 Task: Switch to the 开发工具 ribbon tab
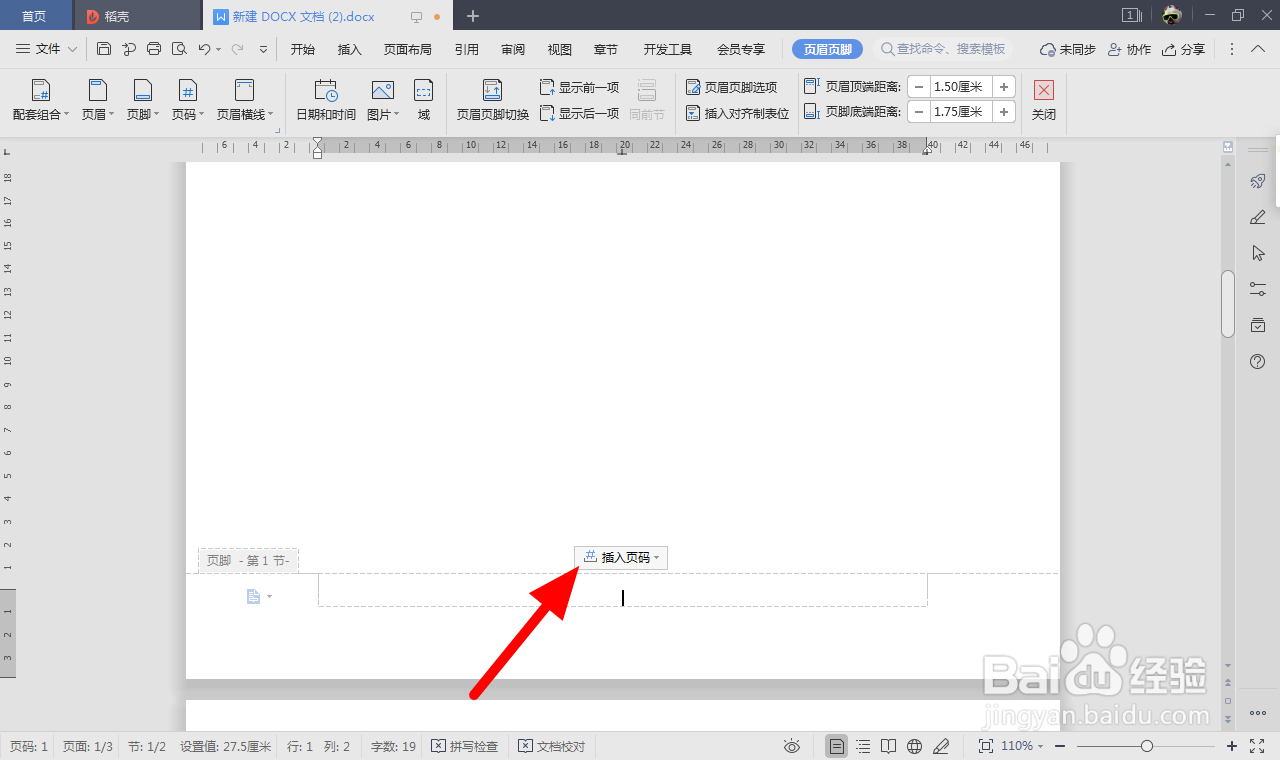coord(668,49)
